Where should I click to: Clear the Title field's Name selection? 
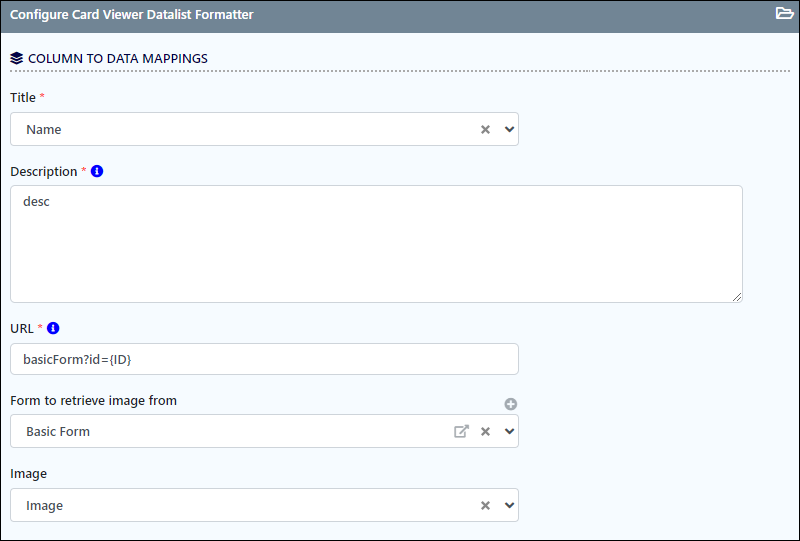coord(485,130)
